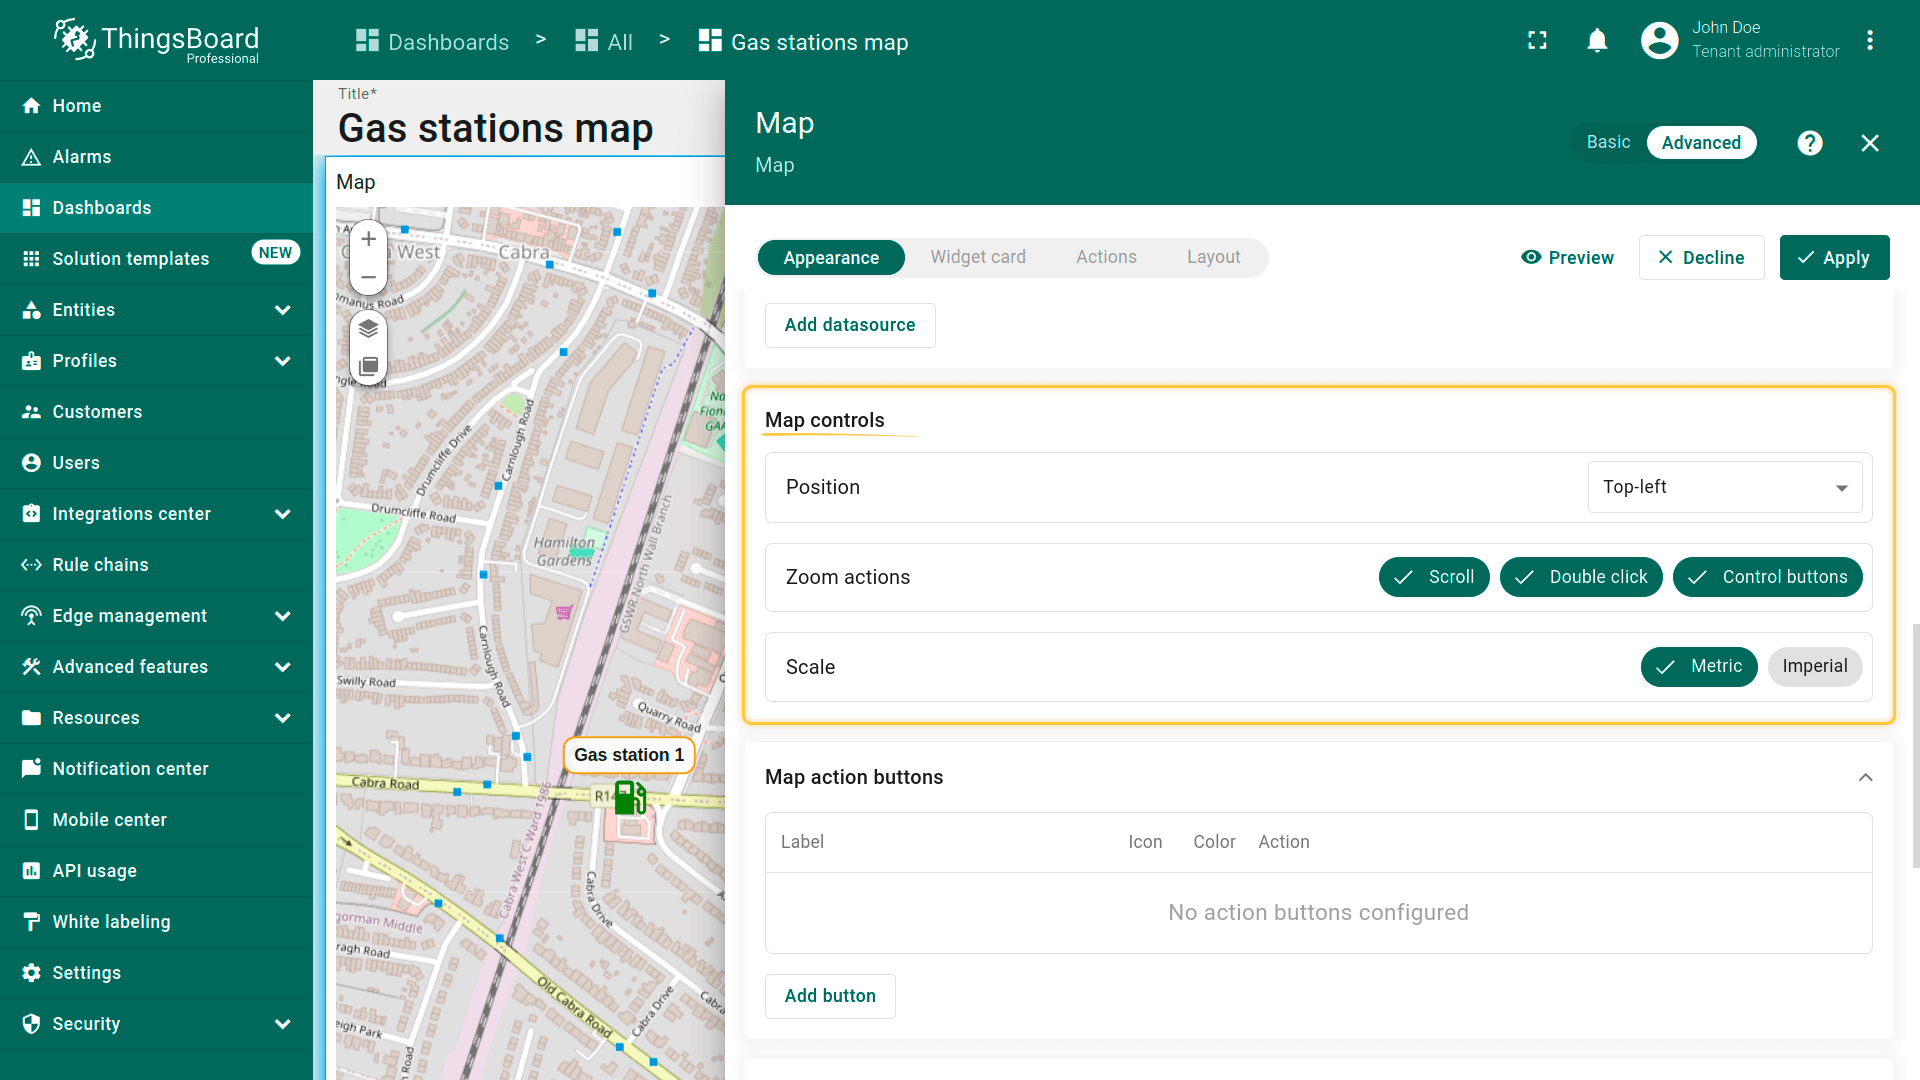Click the gas station marker on map
1920x1080 pixels.
point(629,798)
